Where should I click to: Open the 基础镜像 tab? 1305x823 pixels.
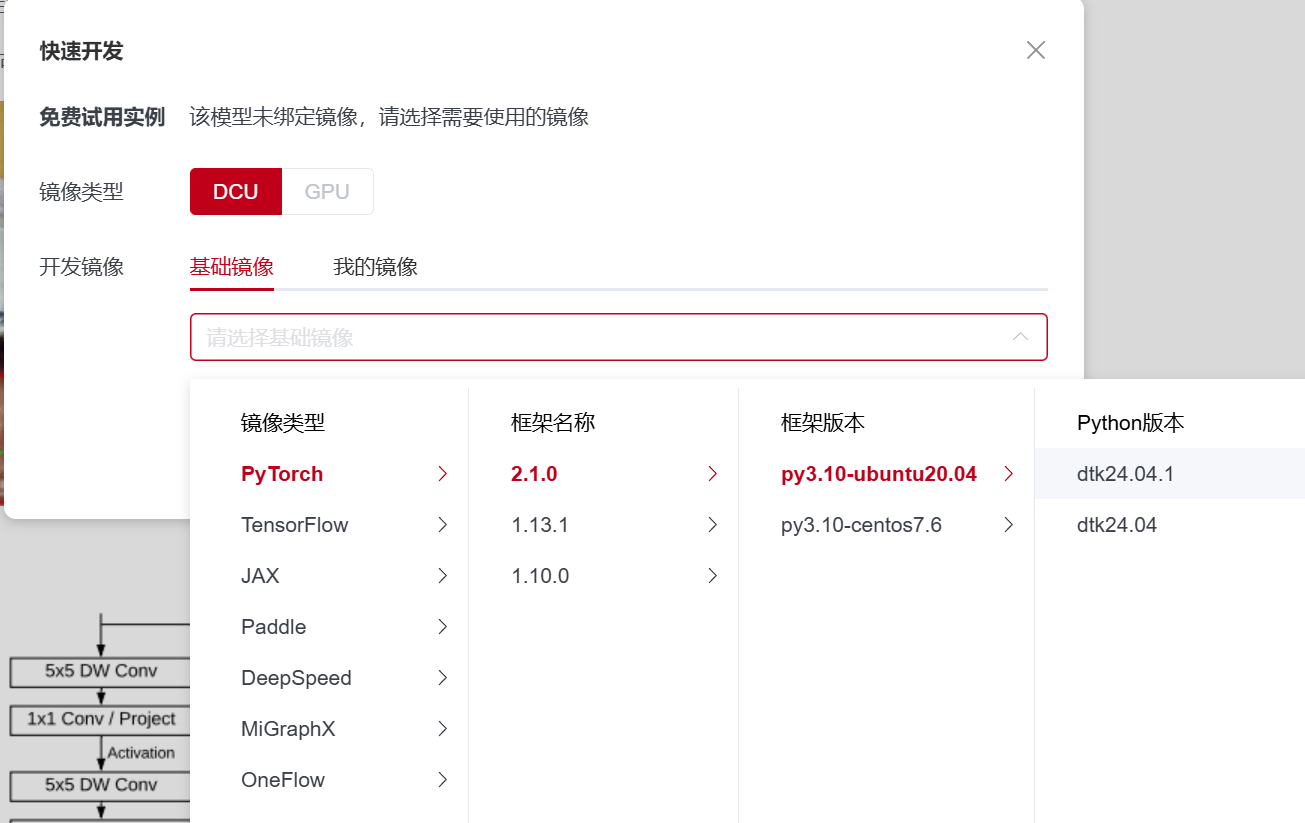[x=231, y=267]
